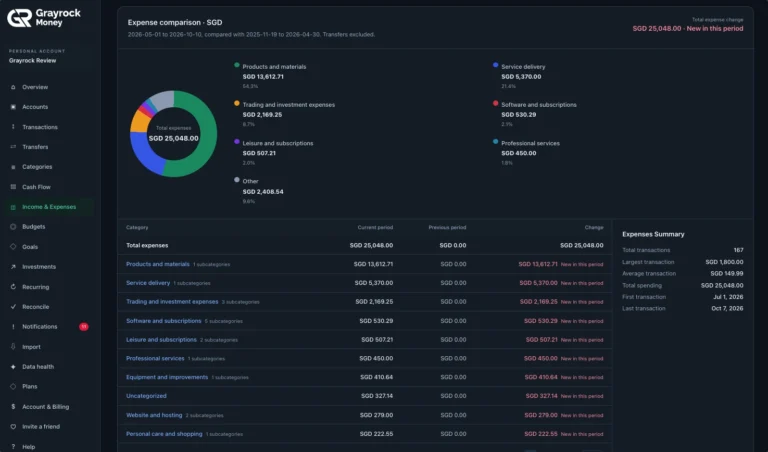Screen dimensions: 768x452
Task: Click green Products and materials legend dot
Action: click(x=237, y=65)
